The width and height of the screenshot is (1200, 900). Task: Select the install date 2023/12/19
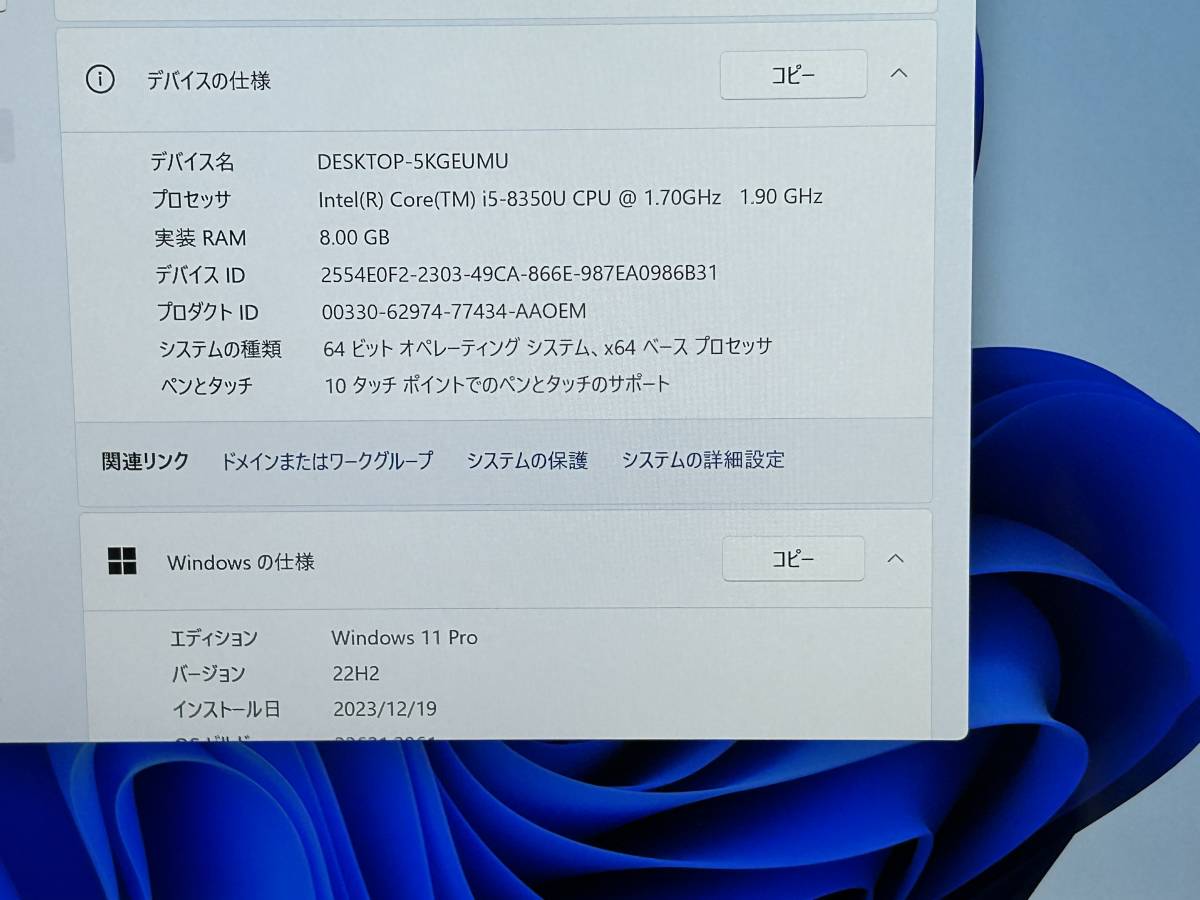click(385, 709)
